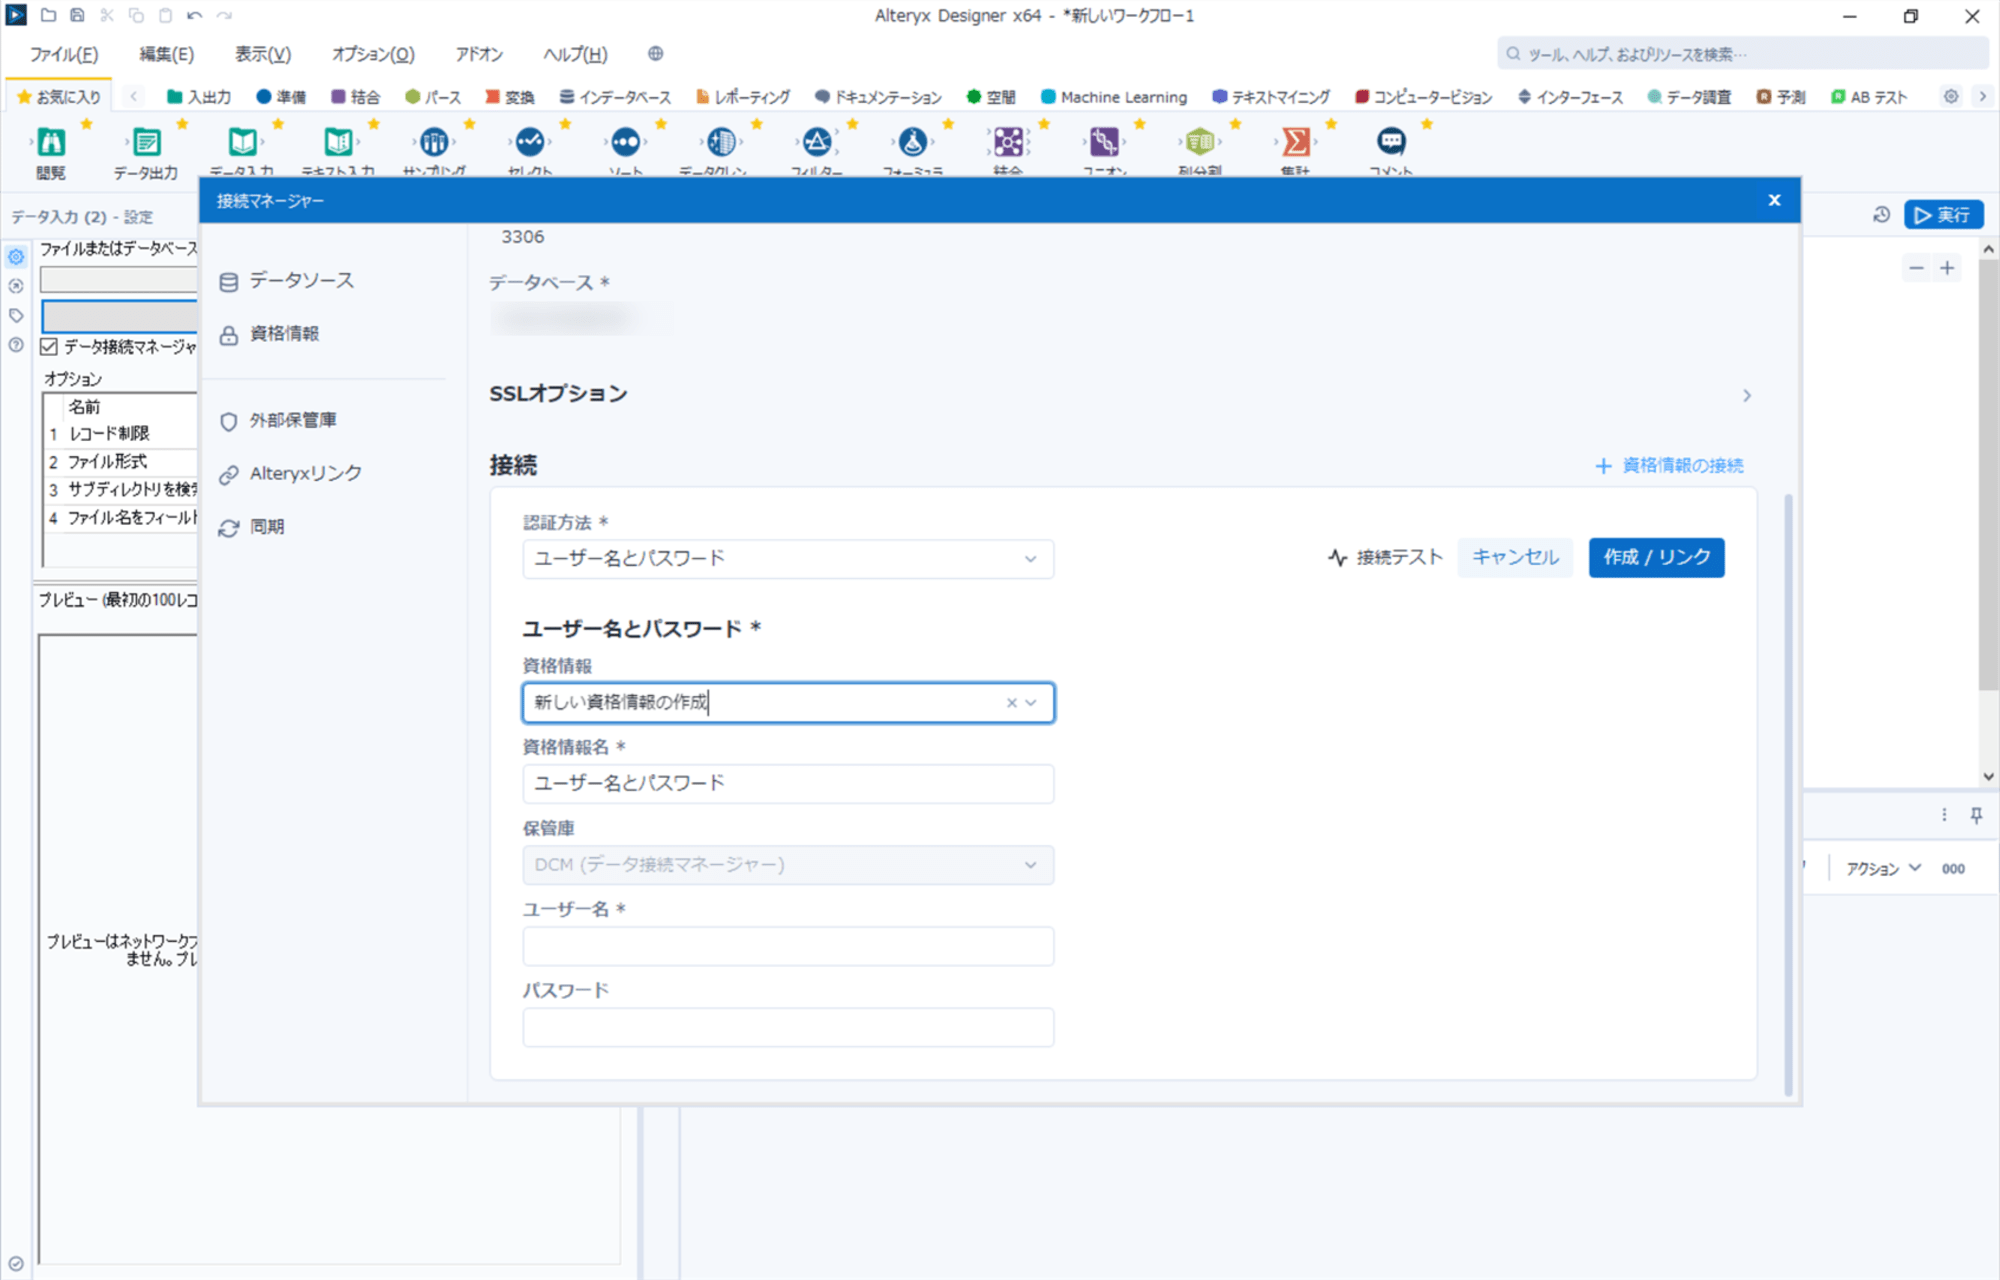This screenshot has height=1280, width=2000.
Task: Select the Select checkmark tool icon
Action: point(530,143)
